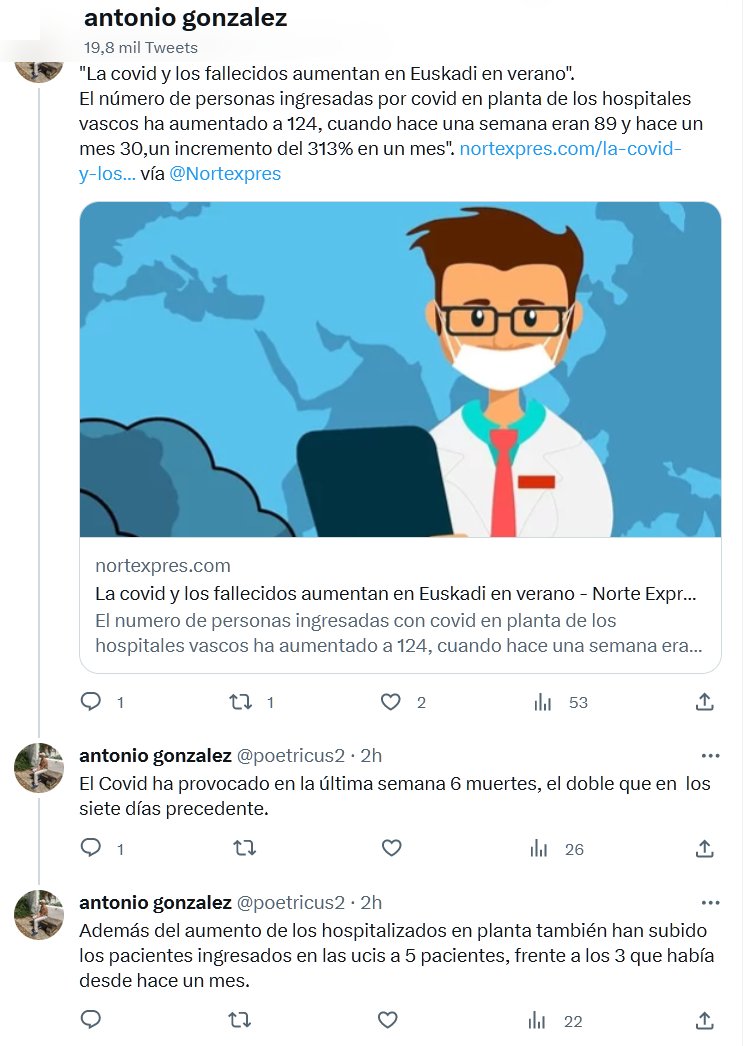Click @poetricus2 handle on the ucis tweet

[x=290, y=902]
